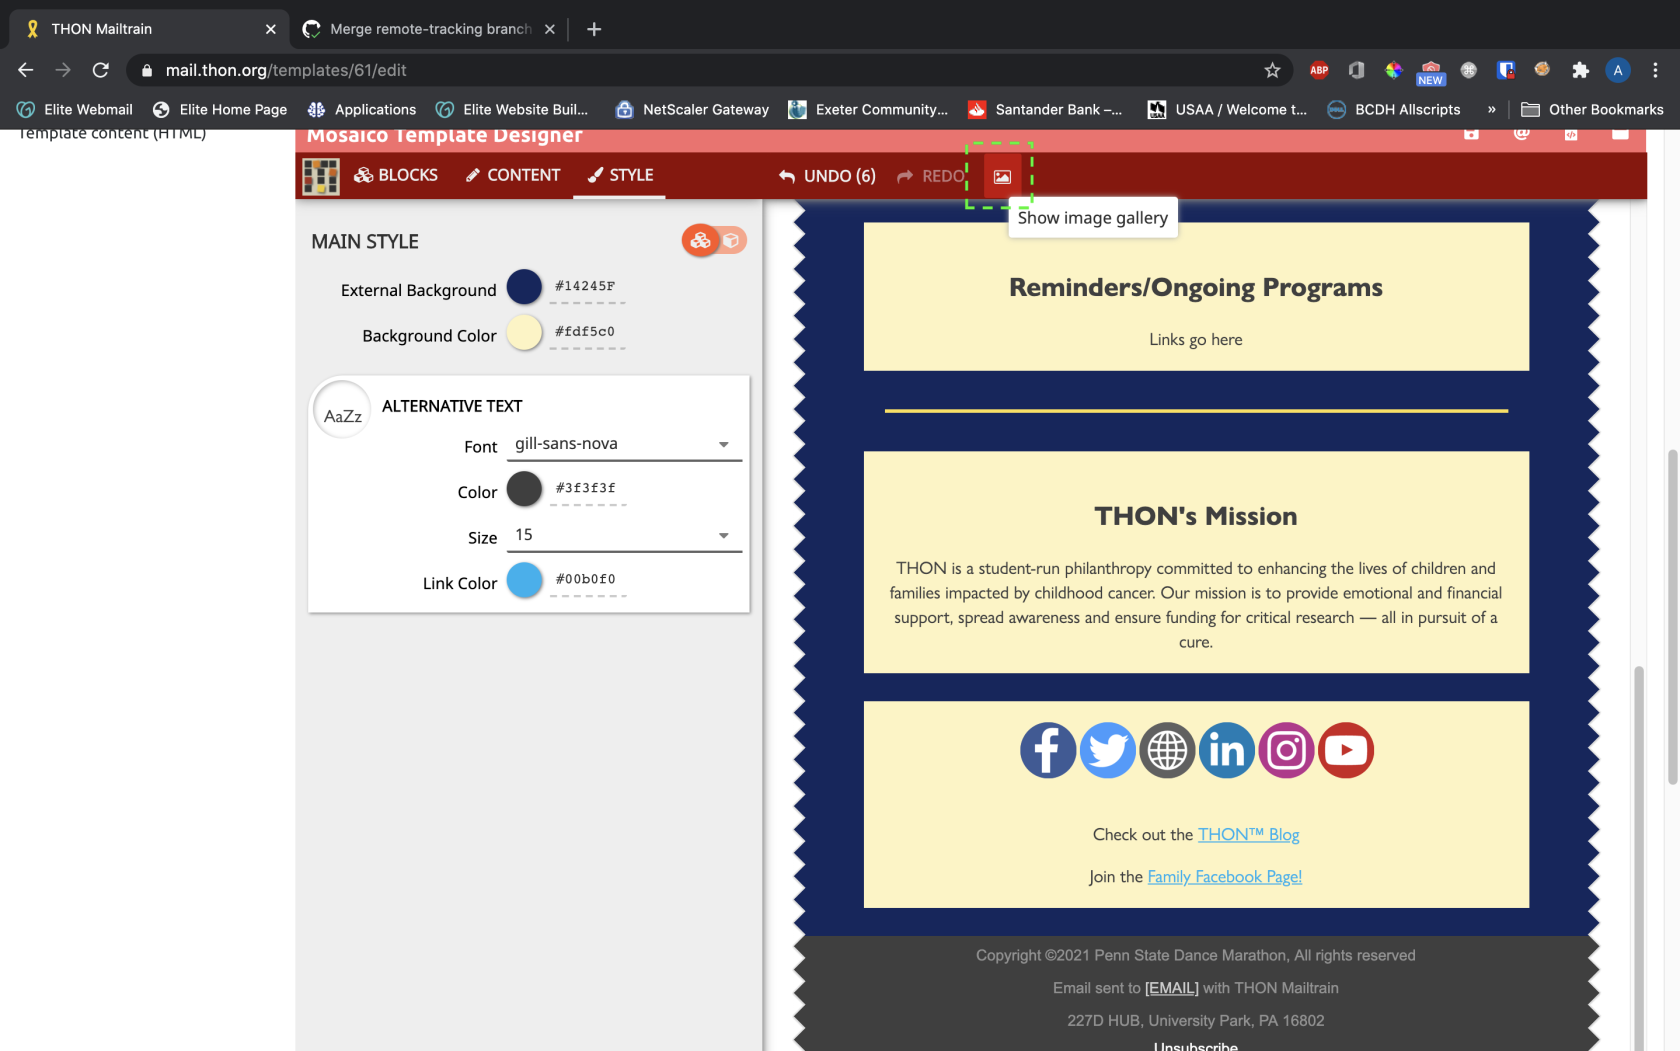Open the Applications bookmark
This screenshot has width=1680, height=1051.
click(362, 110)
